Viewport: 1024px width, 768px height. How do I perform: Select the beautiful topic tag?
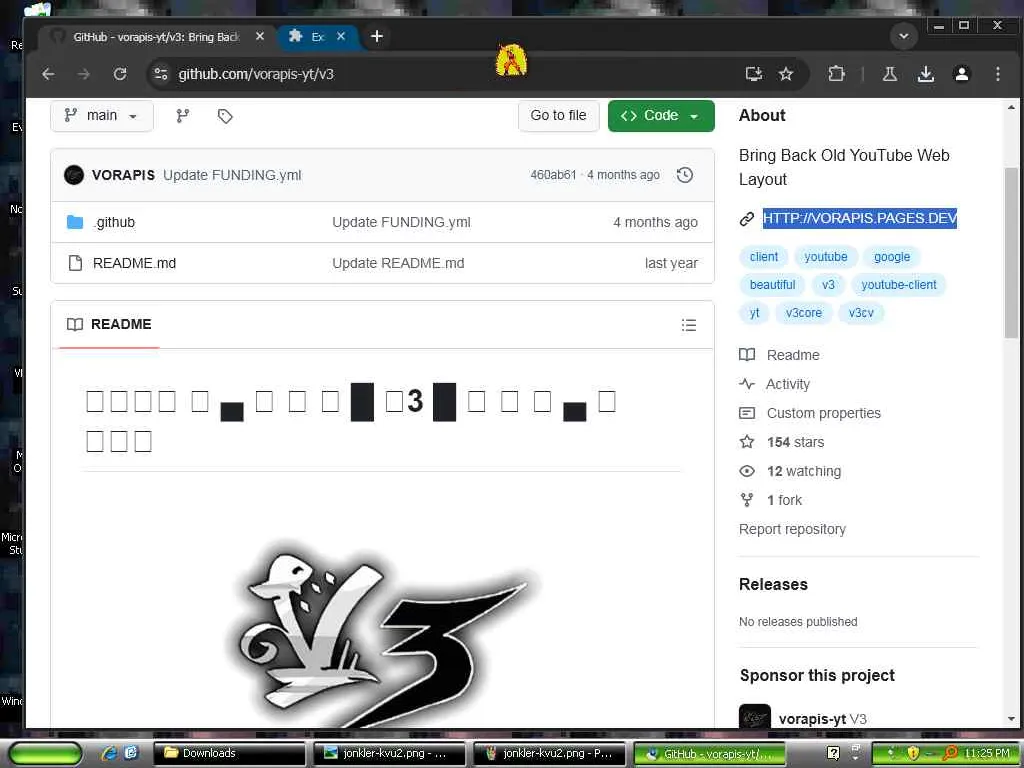pos(773,285)
